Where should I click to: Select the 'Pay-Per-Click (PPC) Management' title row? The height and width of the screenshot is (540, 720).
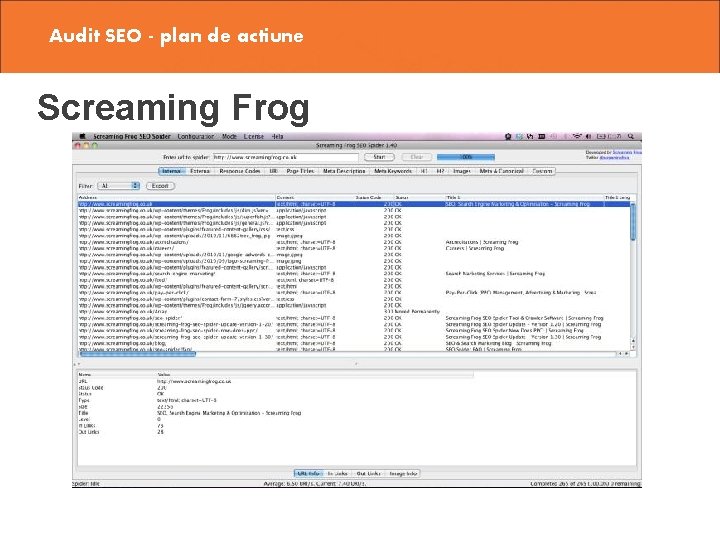point(354,292)
